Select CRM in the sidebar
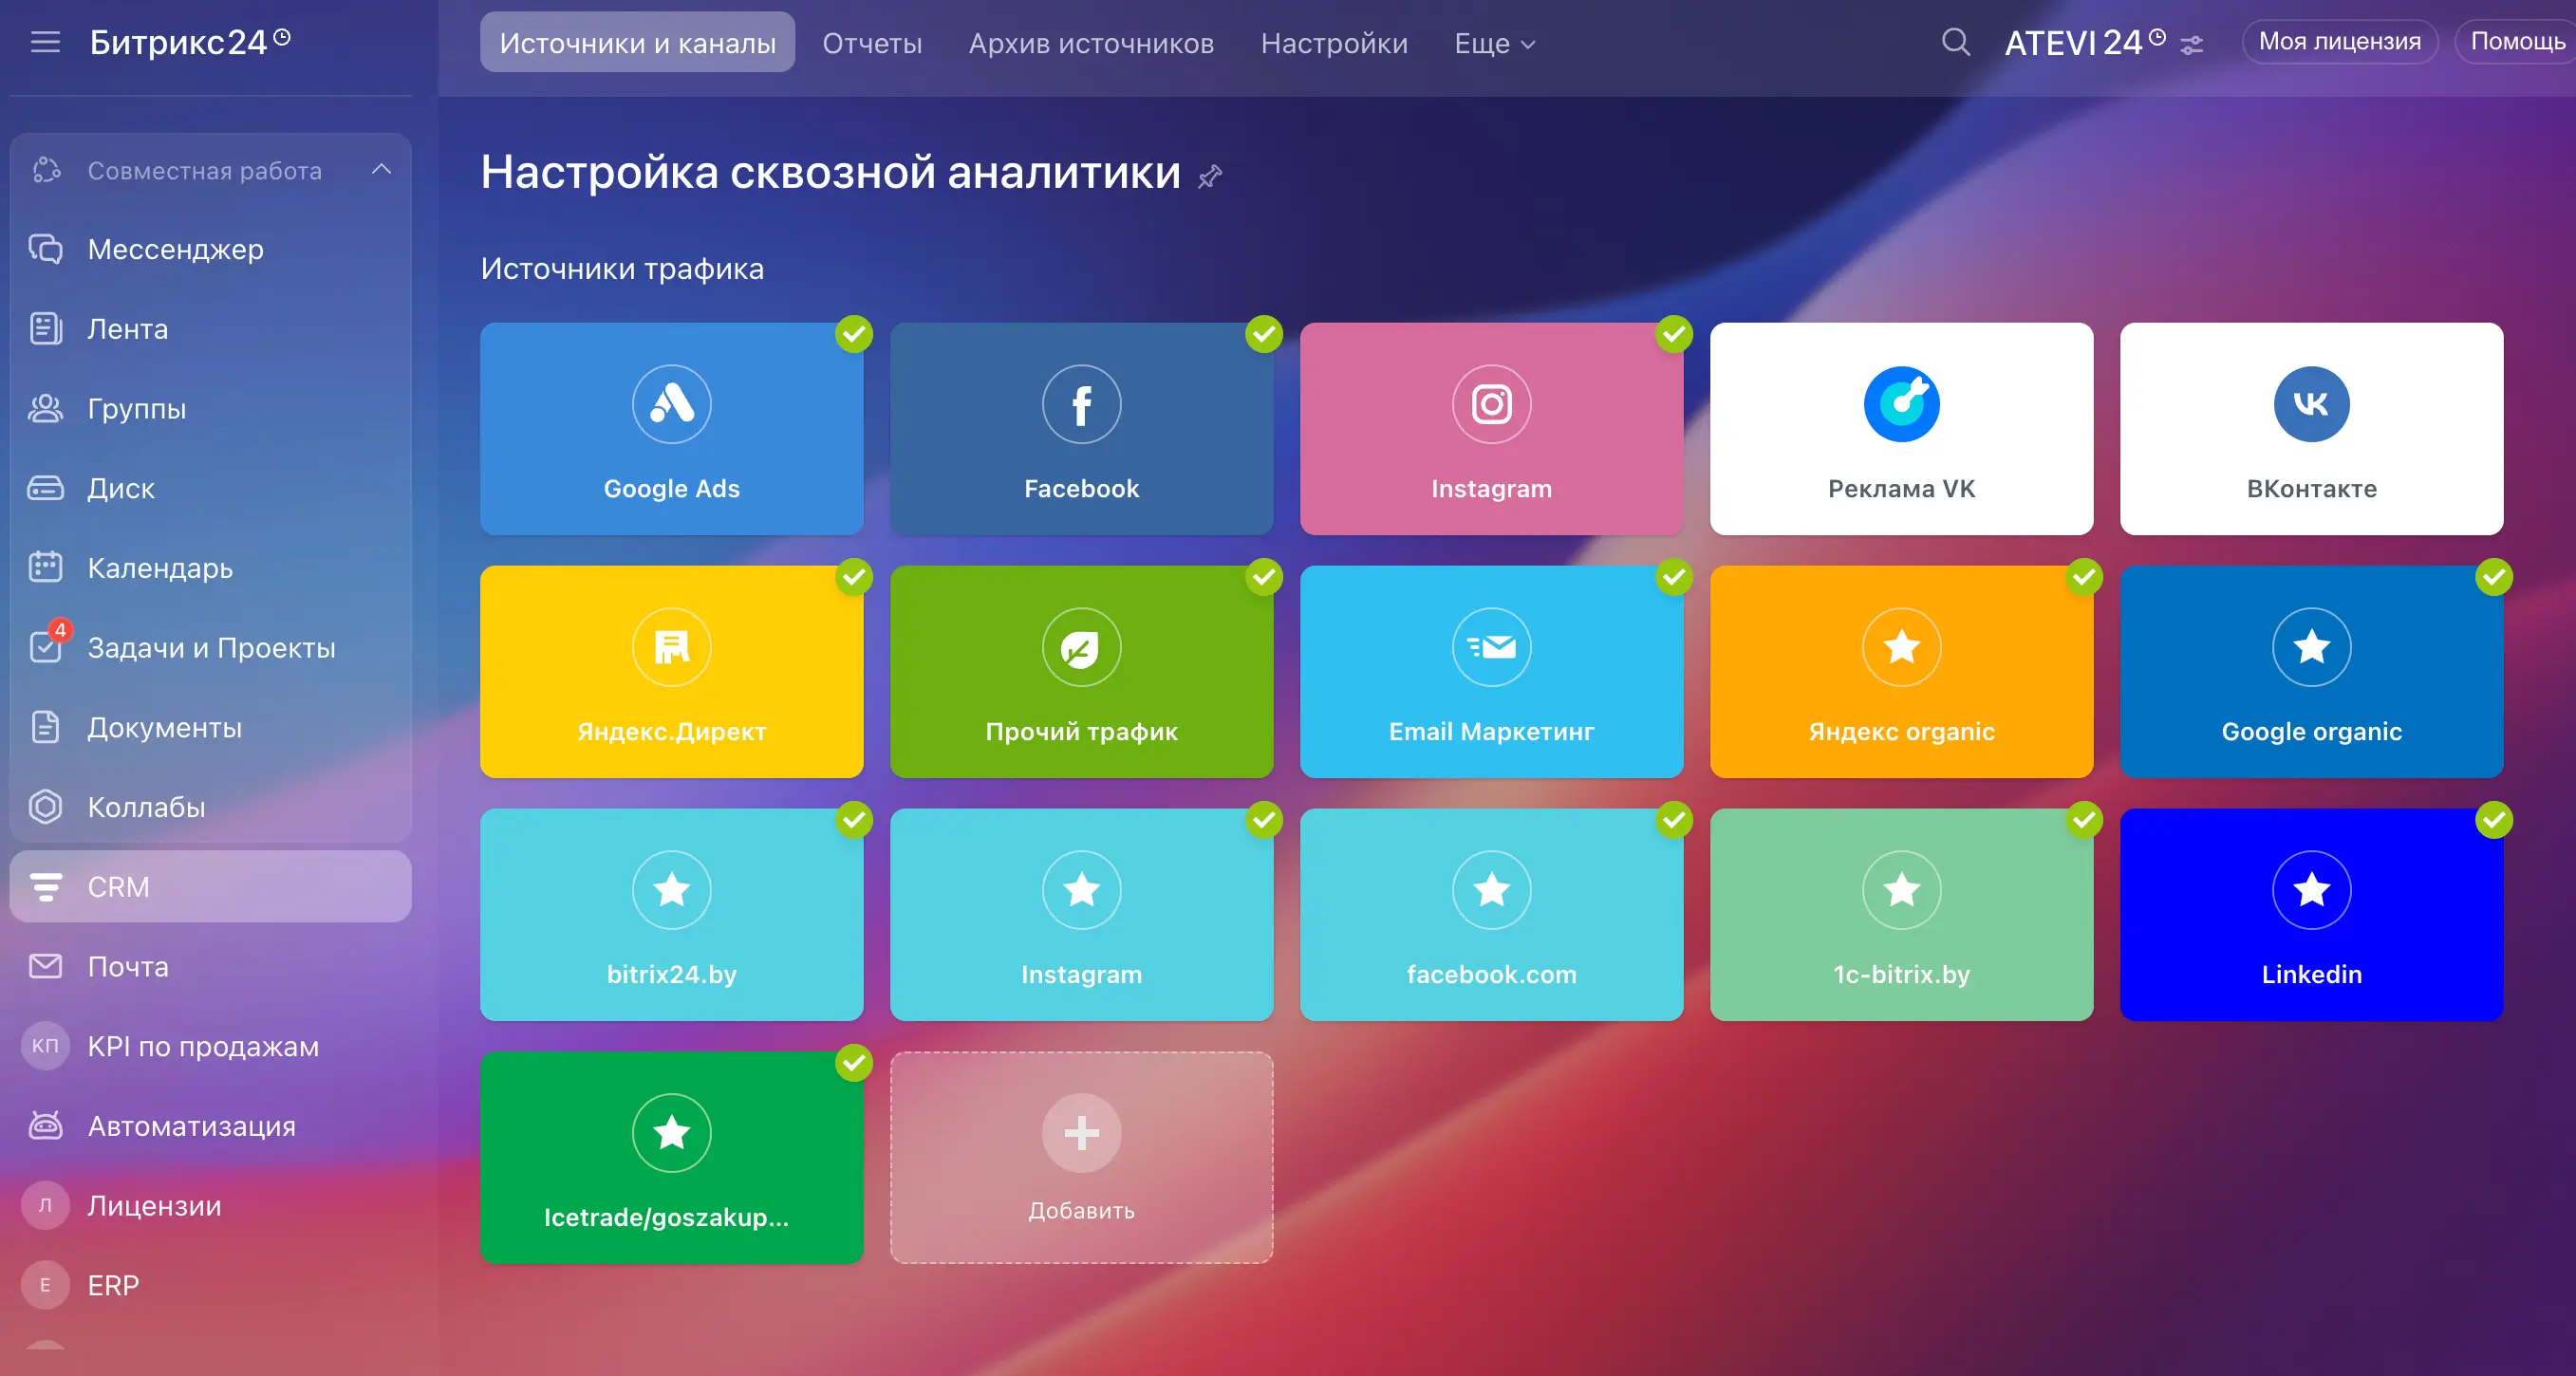This screenshot has width=2576, height=1376. (x=118, y=887)
